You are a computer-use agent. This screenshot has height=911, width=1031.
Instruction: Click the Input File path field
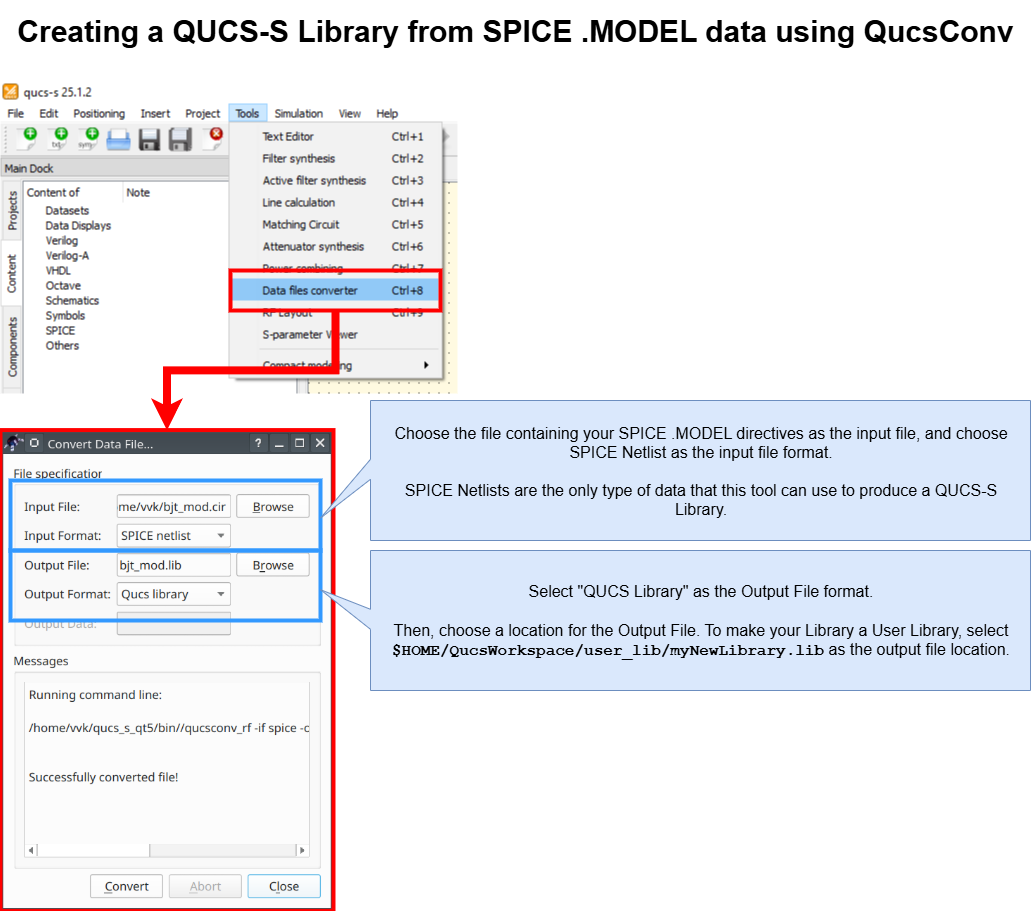click(x=174, y=506)
